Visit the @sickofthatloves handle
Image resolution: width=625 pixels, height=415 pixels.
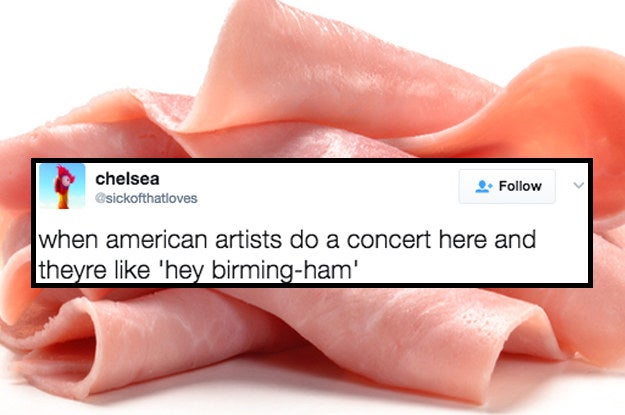pyautogui.click(x=146, y=198)
